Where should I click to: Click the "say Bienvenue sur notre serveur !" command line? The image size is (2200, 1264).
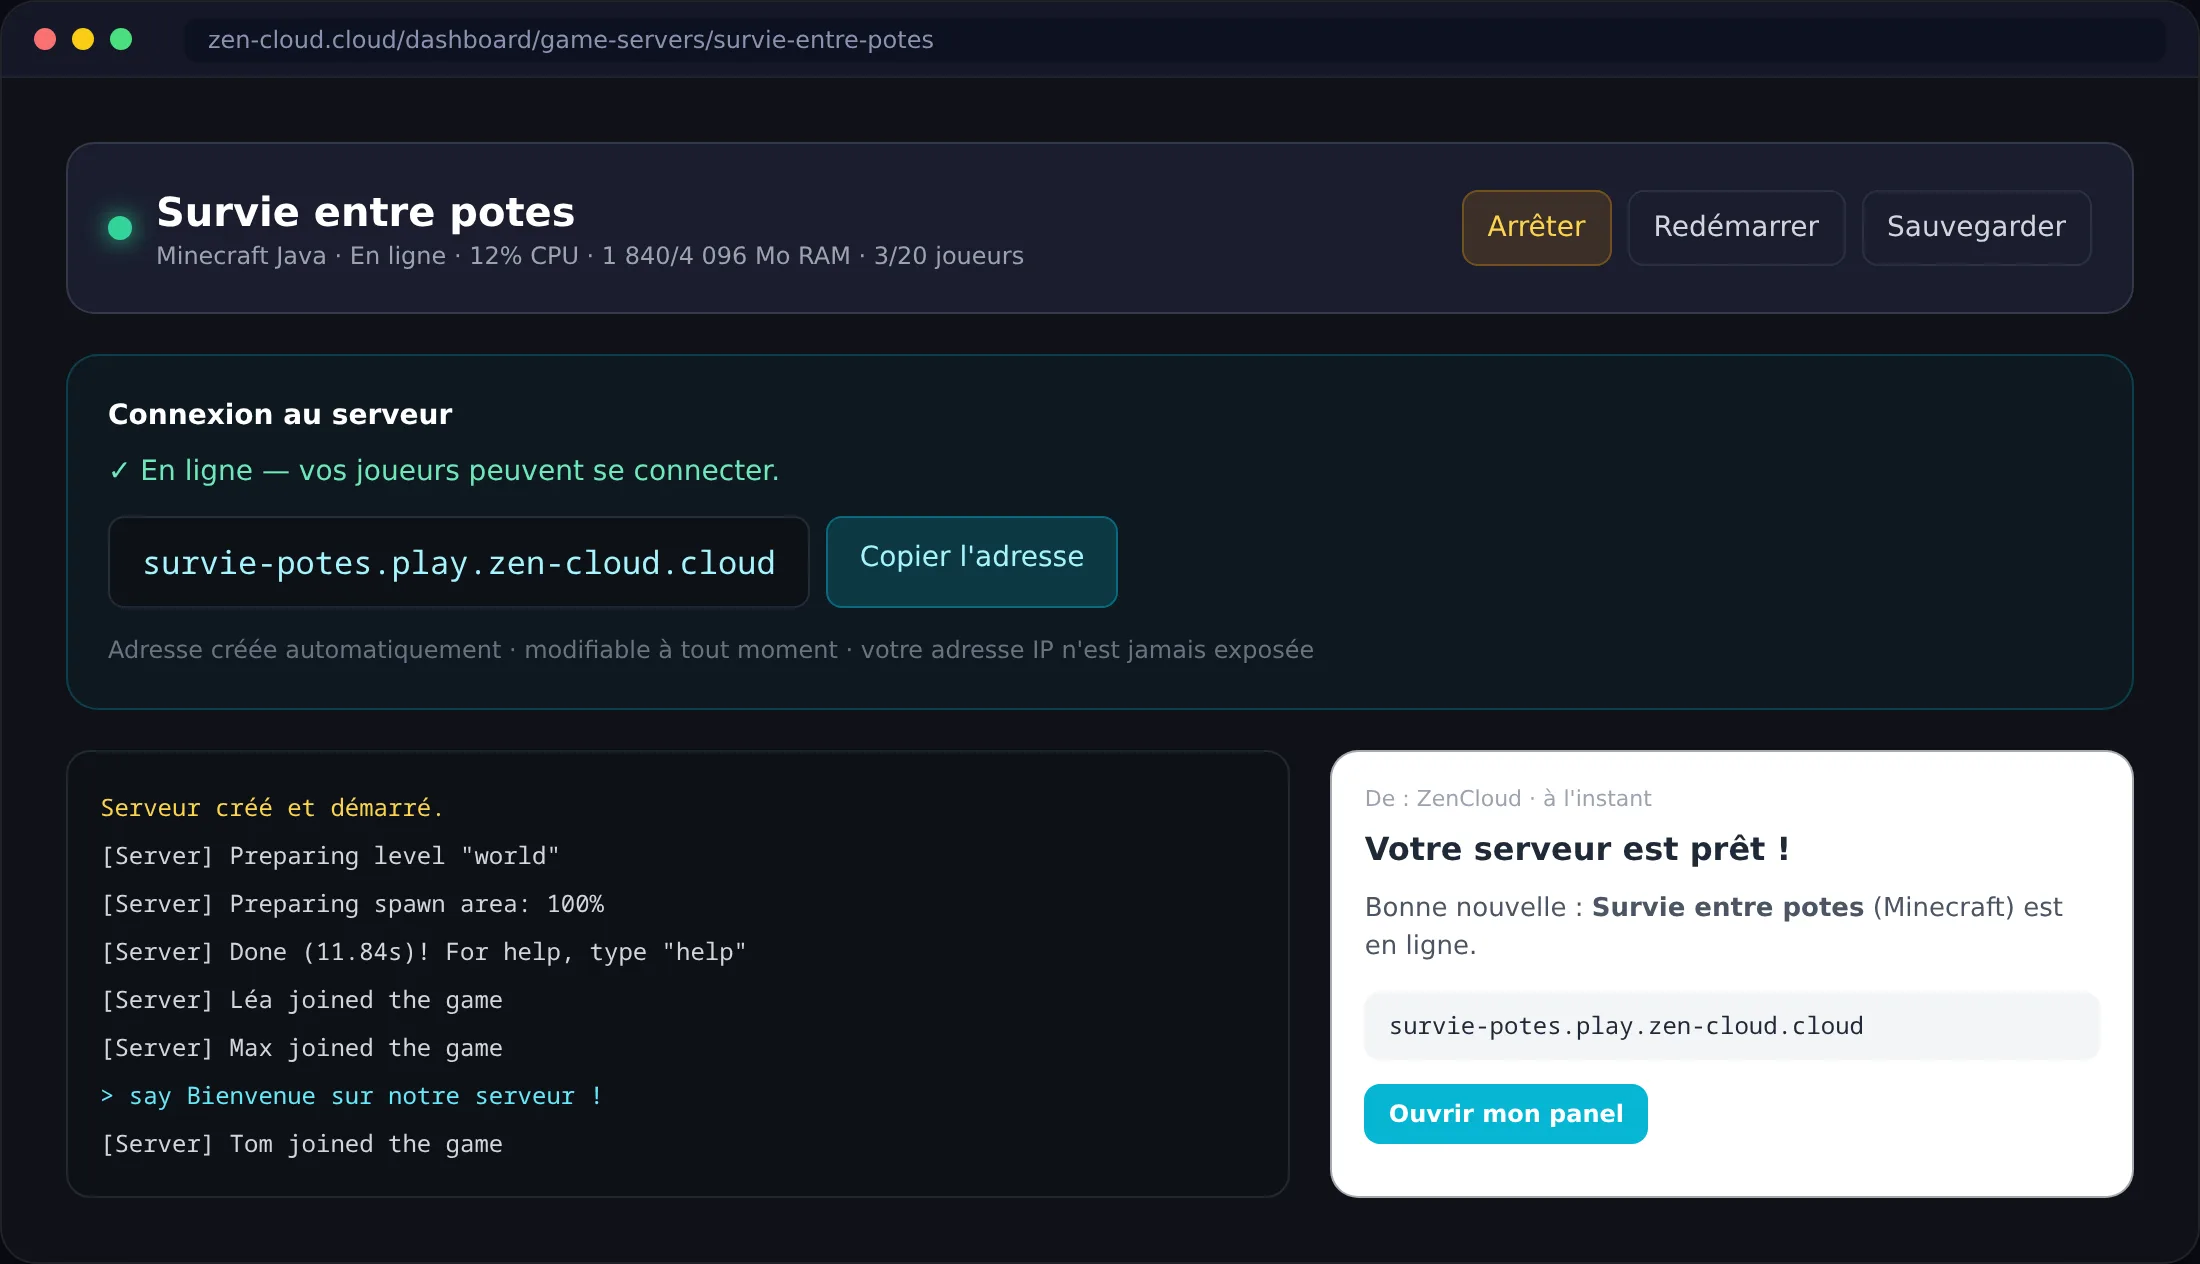coord(351,1096)
